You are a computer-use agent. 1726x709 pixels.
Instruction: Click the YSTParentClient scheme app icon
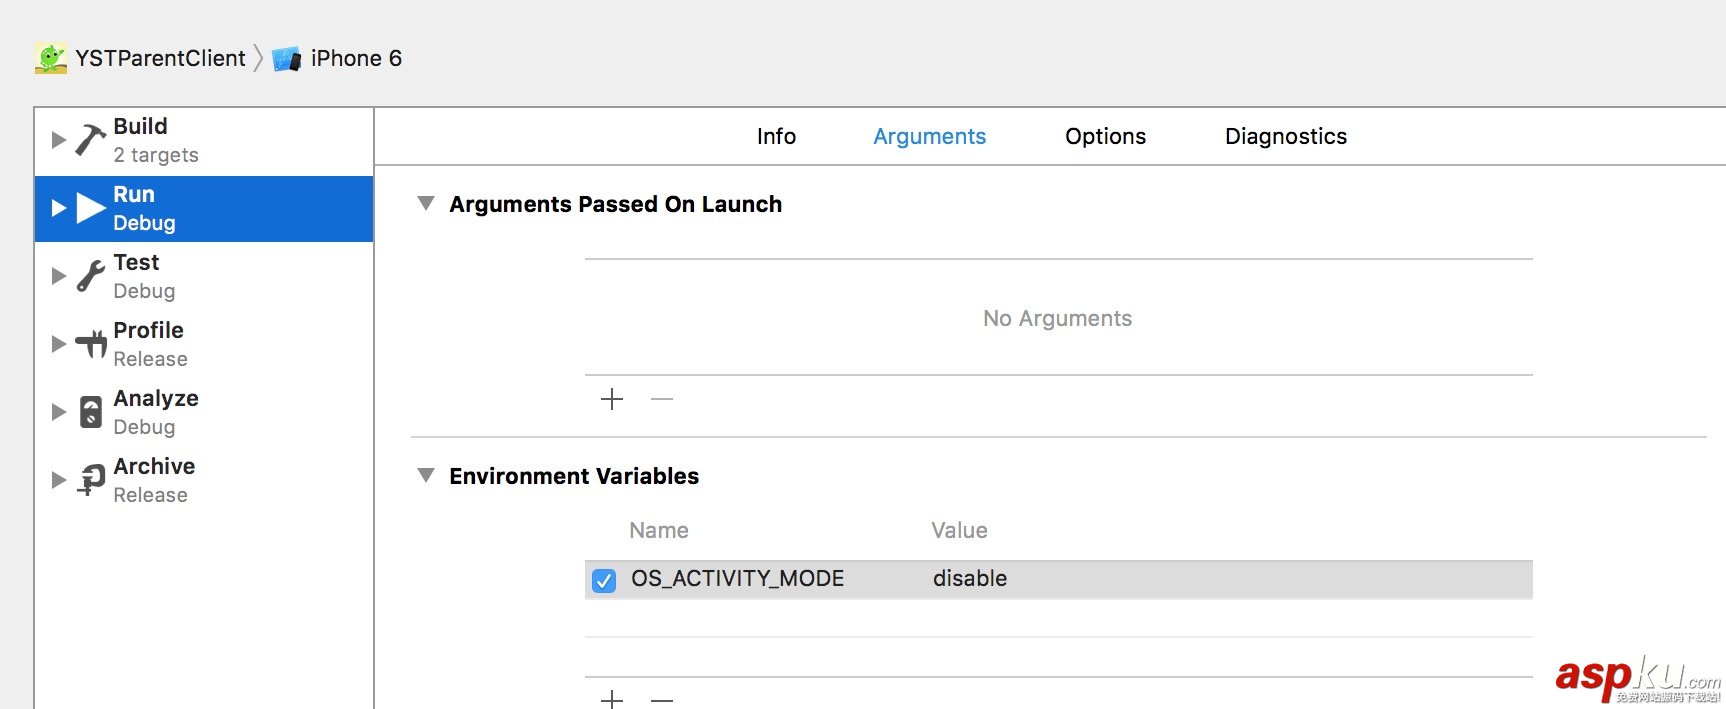(x=51, y=58)
